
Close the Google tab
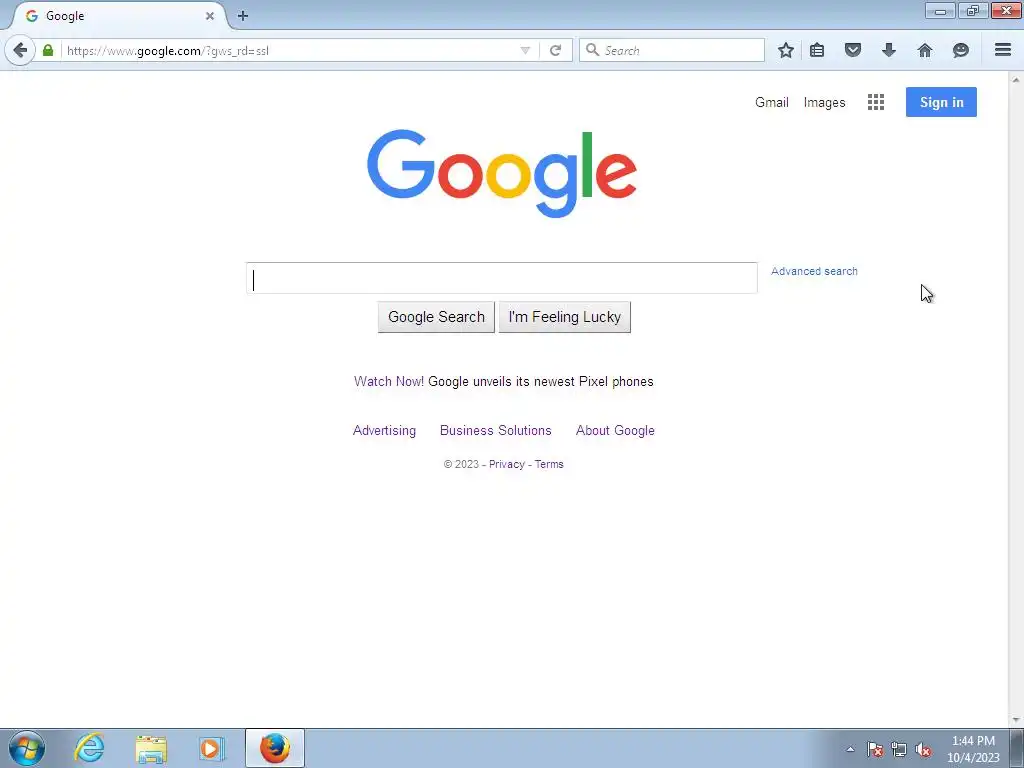point(210,16)
